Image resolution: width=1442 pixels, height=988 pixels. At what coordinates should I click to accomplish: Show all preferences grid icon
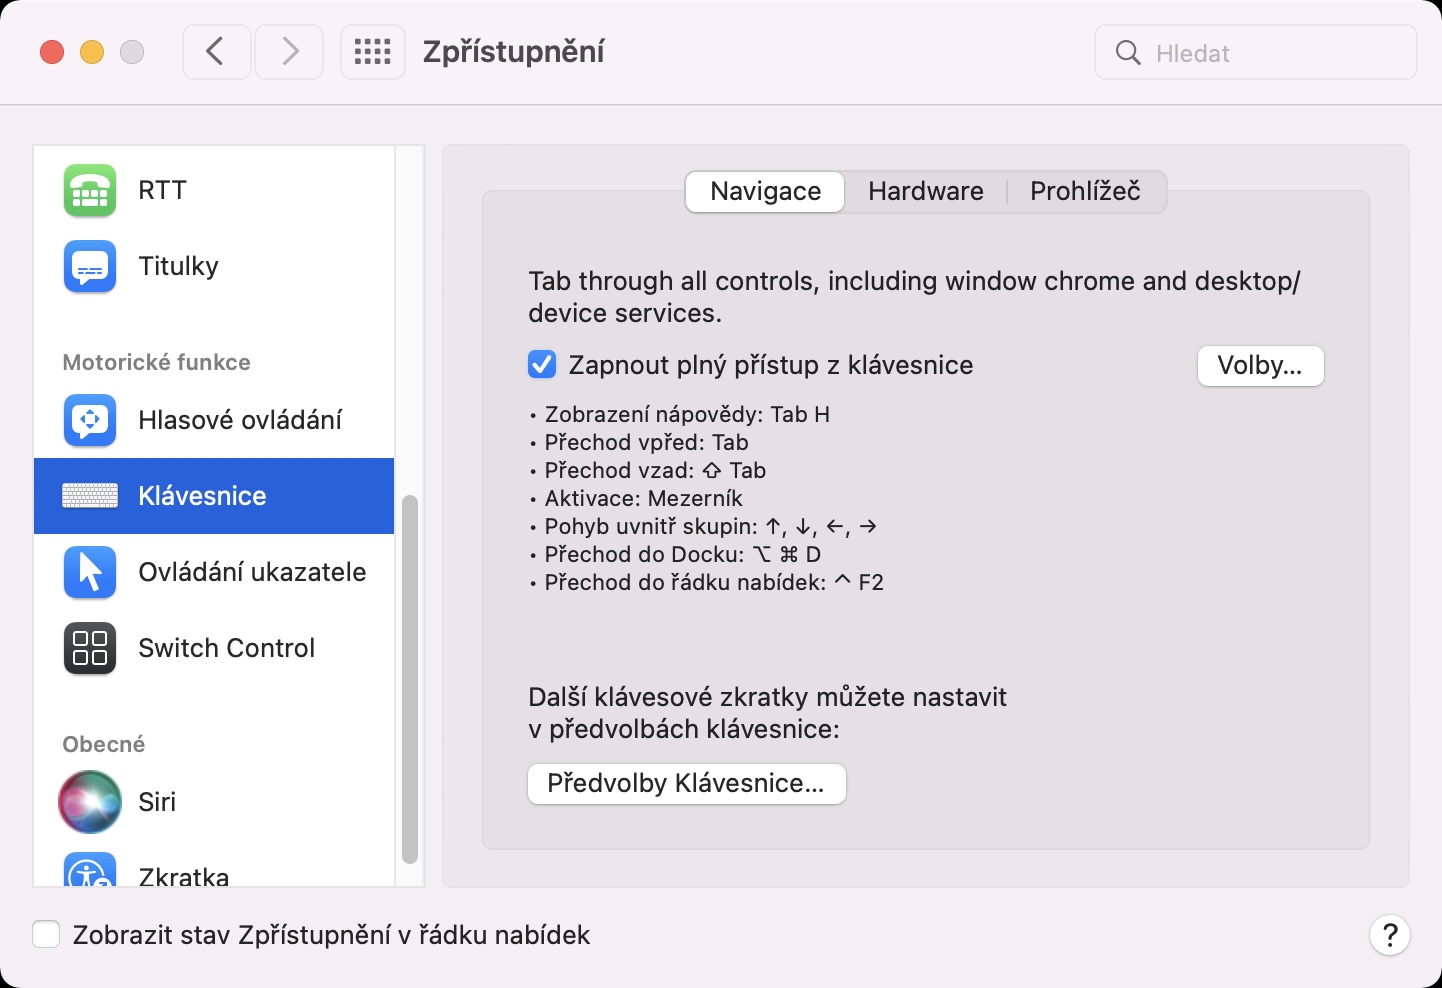tap(373, 52)
